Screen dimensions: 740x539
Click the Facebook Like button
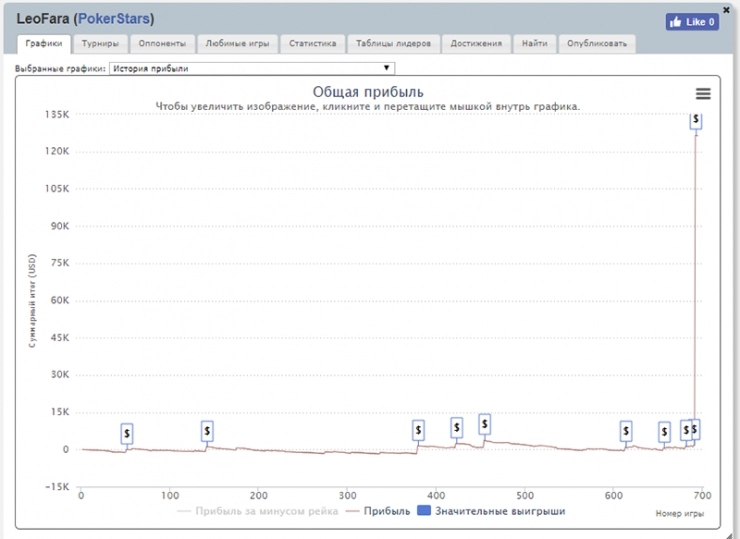click(692, 21)
